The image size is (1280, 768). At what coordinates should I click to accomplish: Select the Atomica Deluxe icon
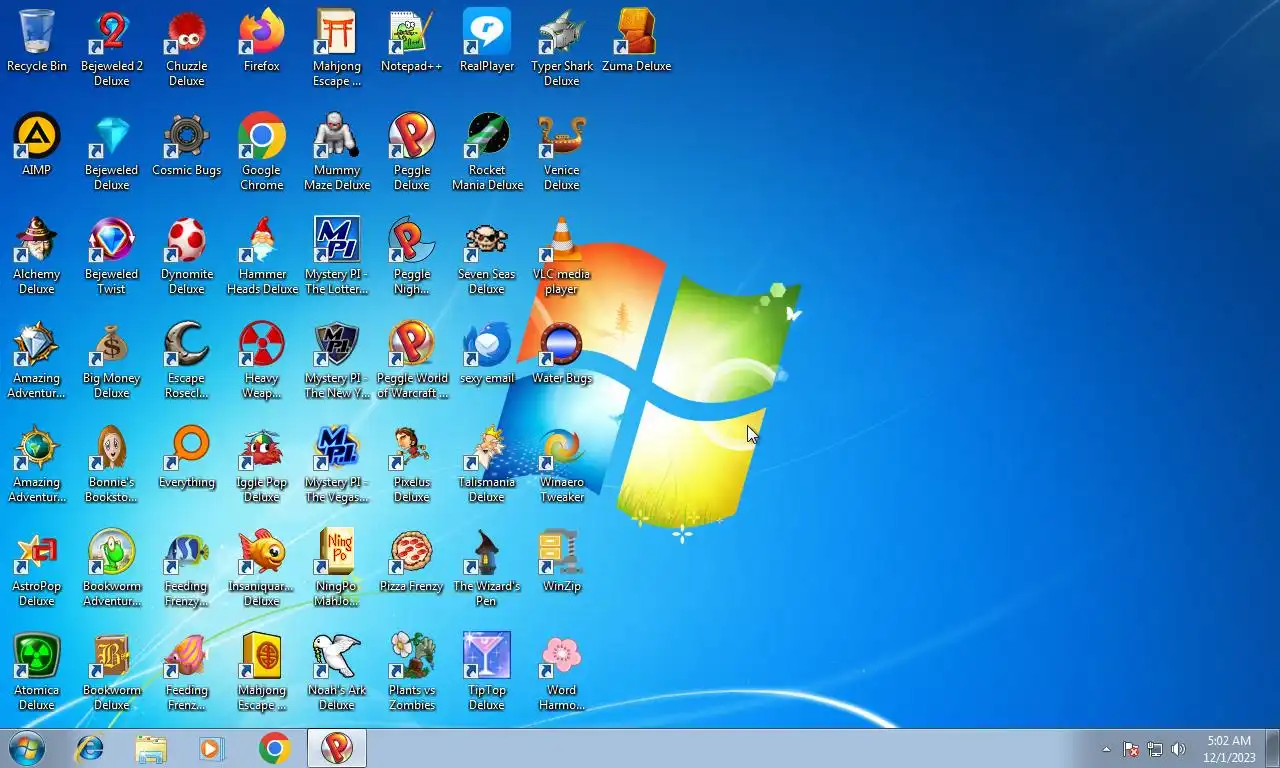coord(37,672)
